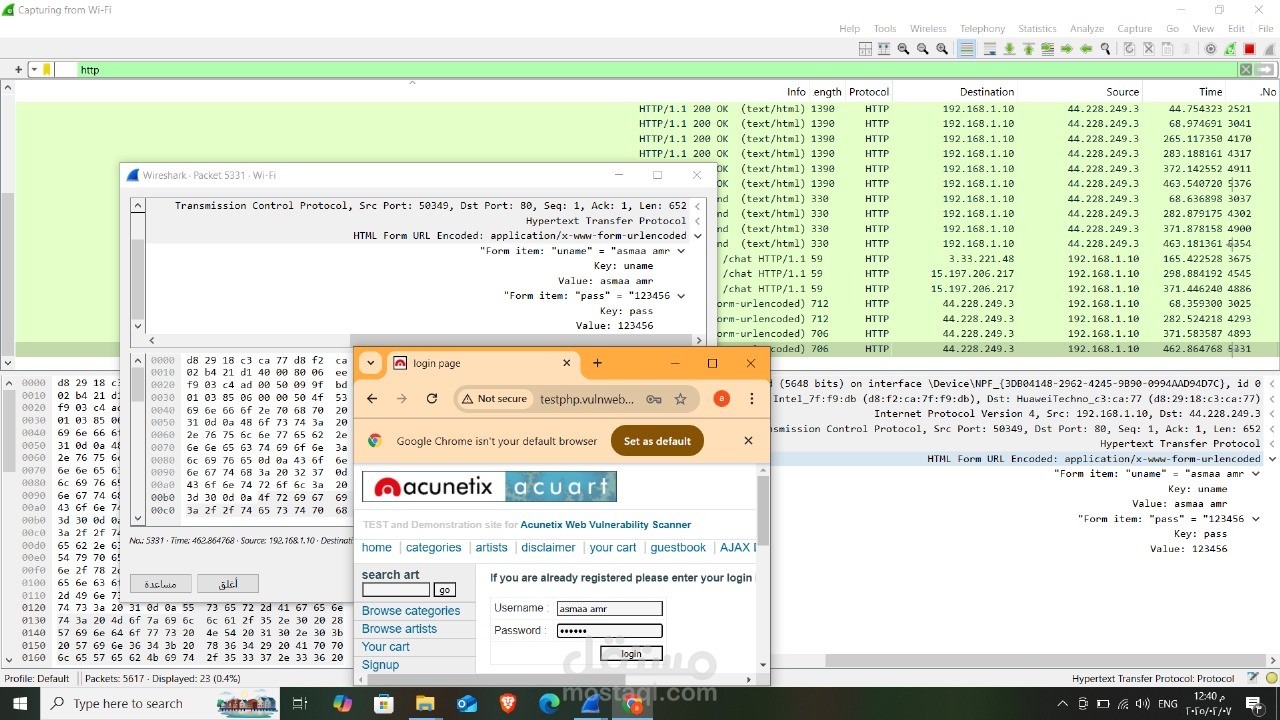Image resolution: width=1280 pixels, height=720 pixels.
Task: Collapse the uname form item in main details pane
Action: [x=1255, y=474]
